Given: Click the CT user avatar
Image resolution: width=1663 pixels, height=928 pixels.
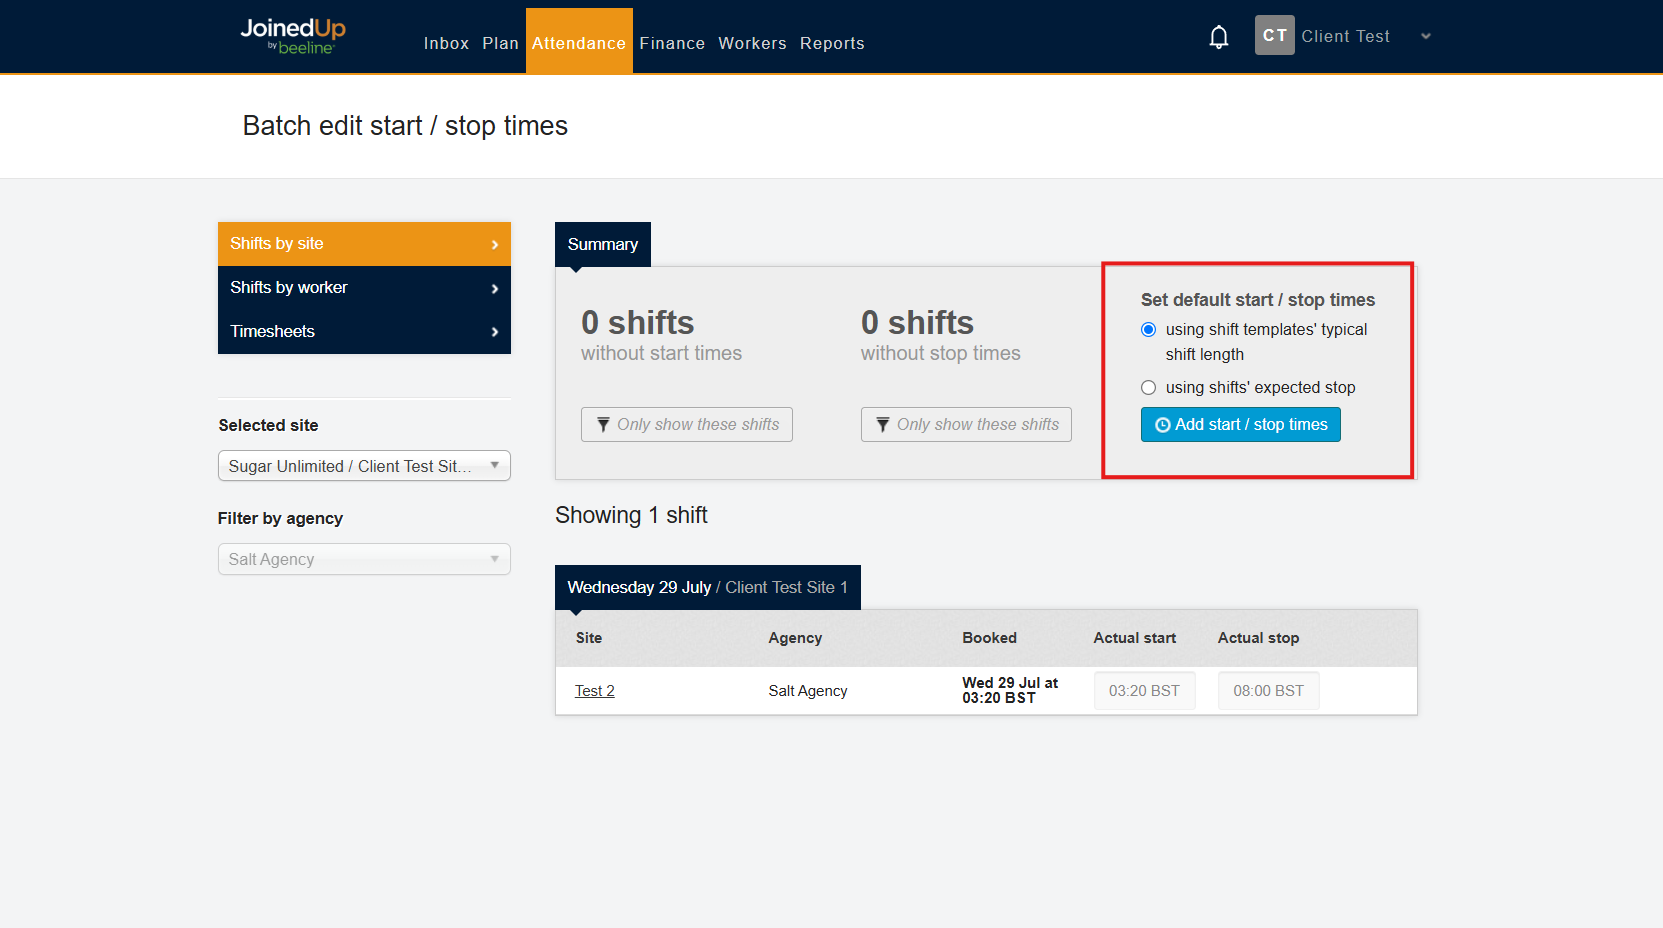Looking at the screenshot, I should (1274, 35).
